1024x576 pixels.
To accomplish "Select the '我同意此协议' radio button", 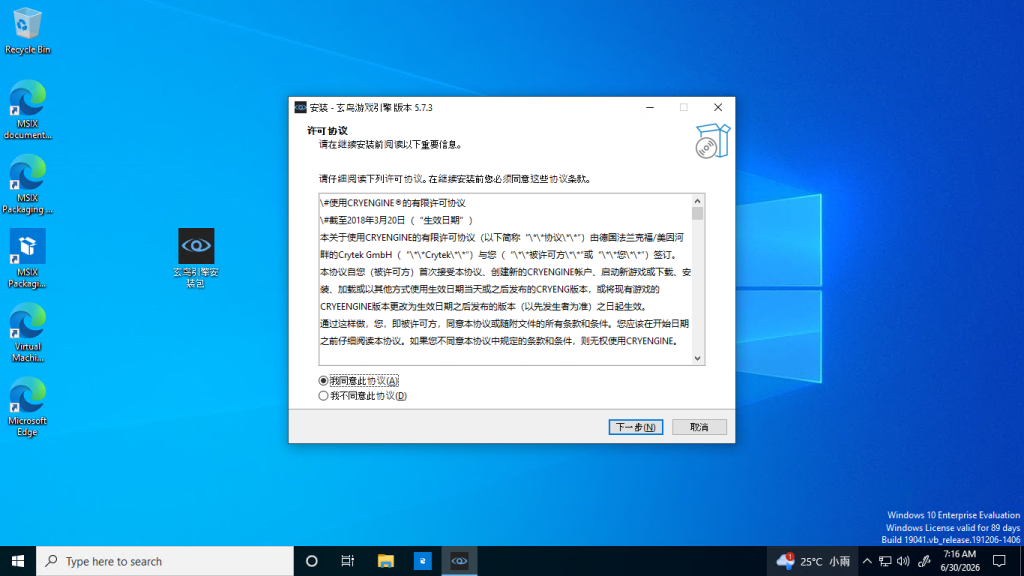I will [x=323, y=381].
